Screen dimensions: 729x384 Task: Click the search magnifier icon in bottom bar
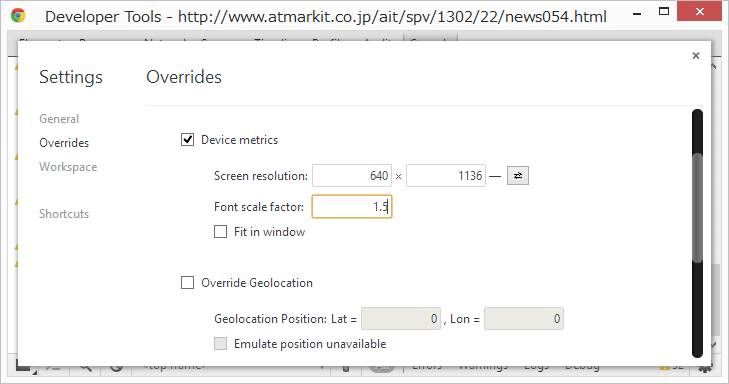tap(85, 367)
